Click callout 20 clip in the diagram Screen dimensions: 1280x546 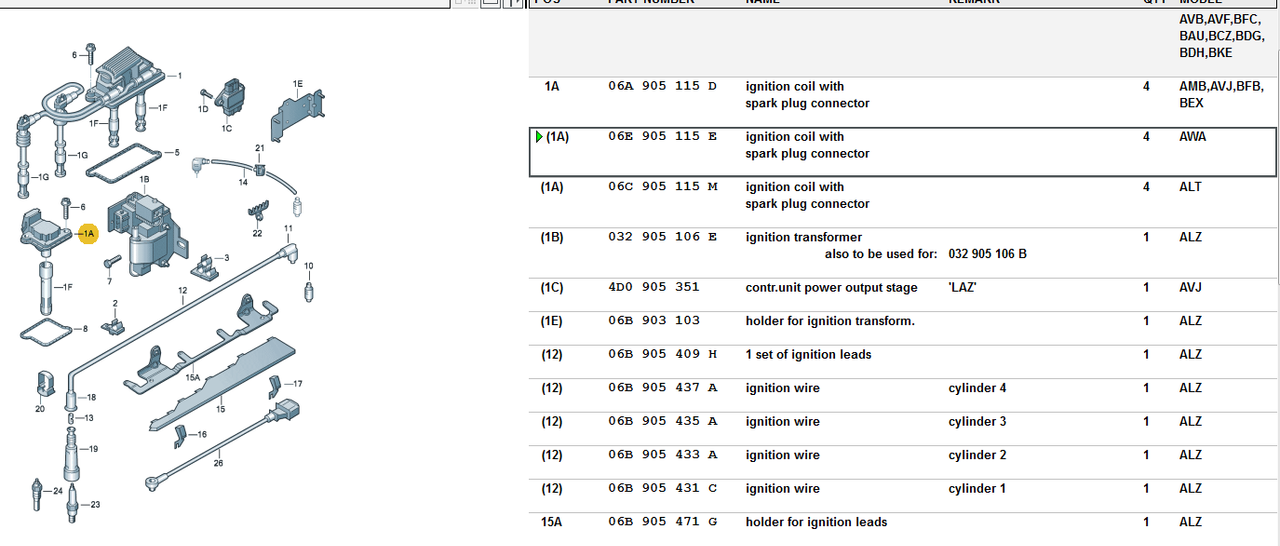click(40, 408)
